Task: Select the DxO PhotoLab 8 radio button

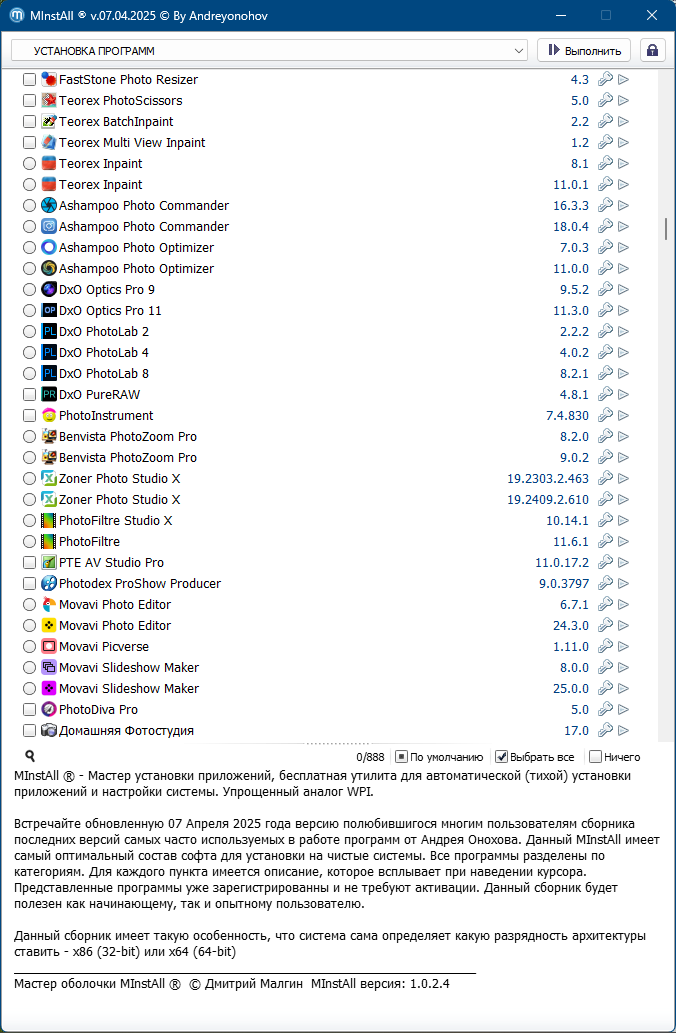Action: (x=29, y=374)
